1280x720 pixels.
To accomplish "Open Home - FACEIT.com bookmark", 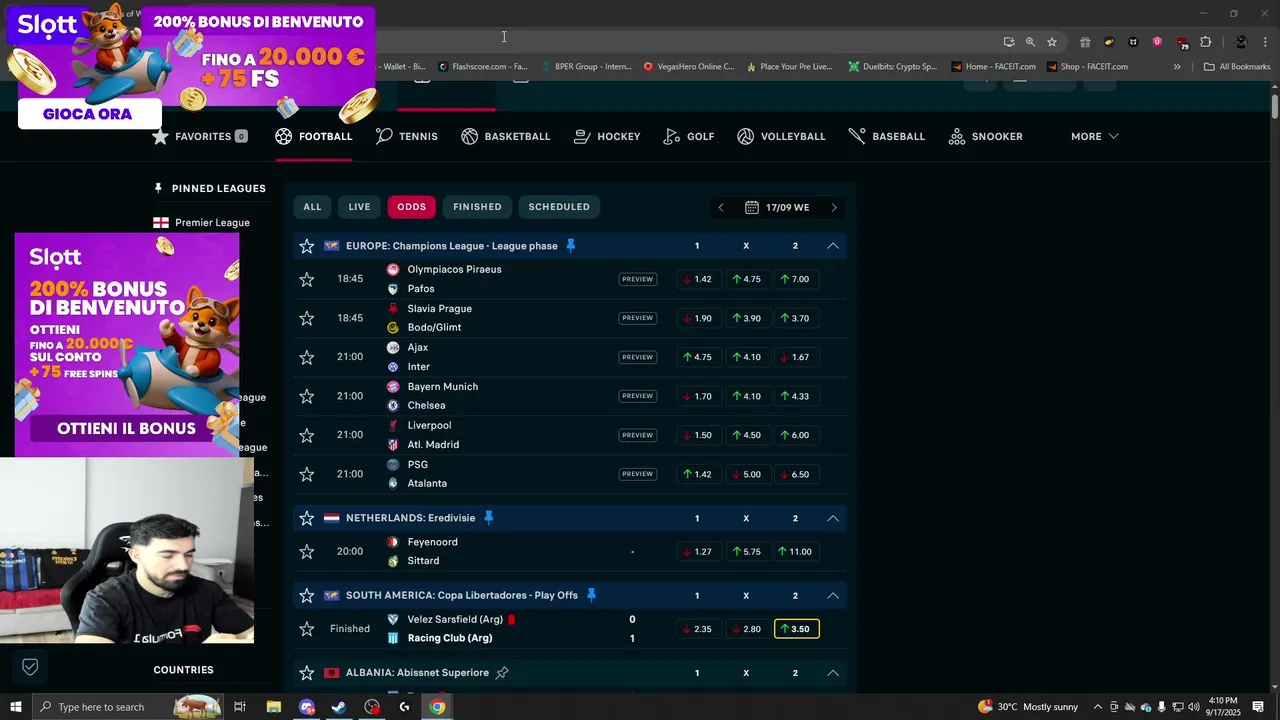I will (994, 67).
